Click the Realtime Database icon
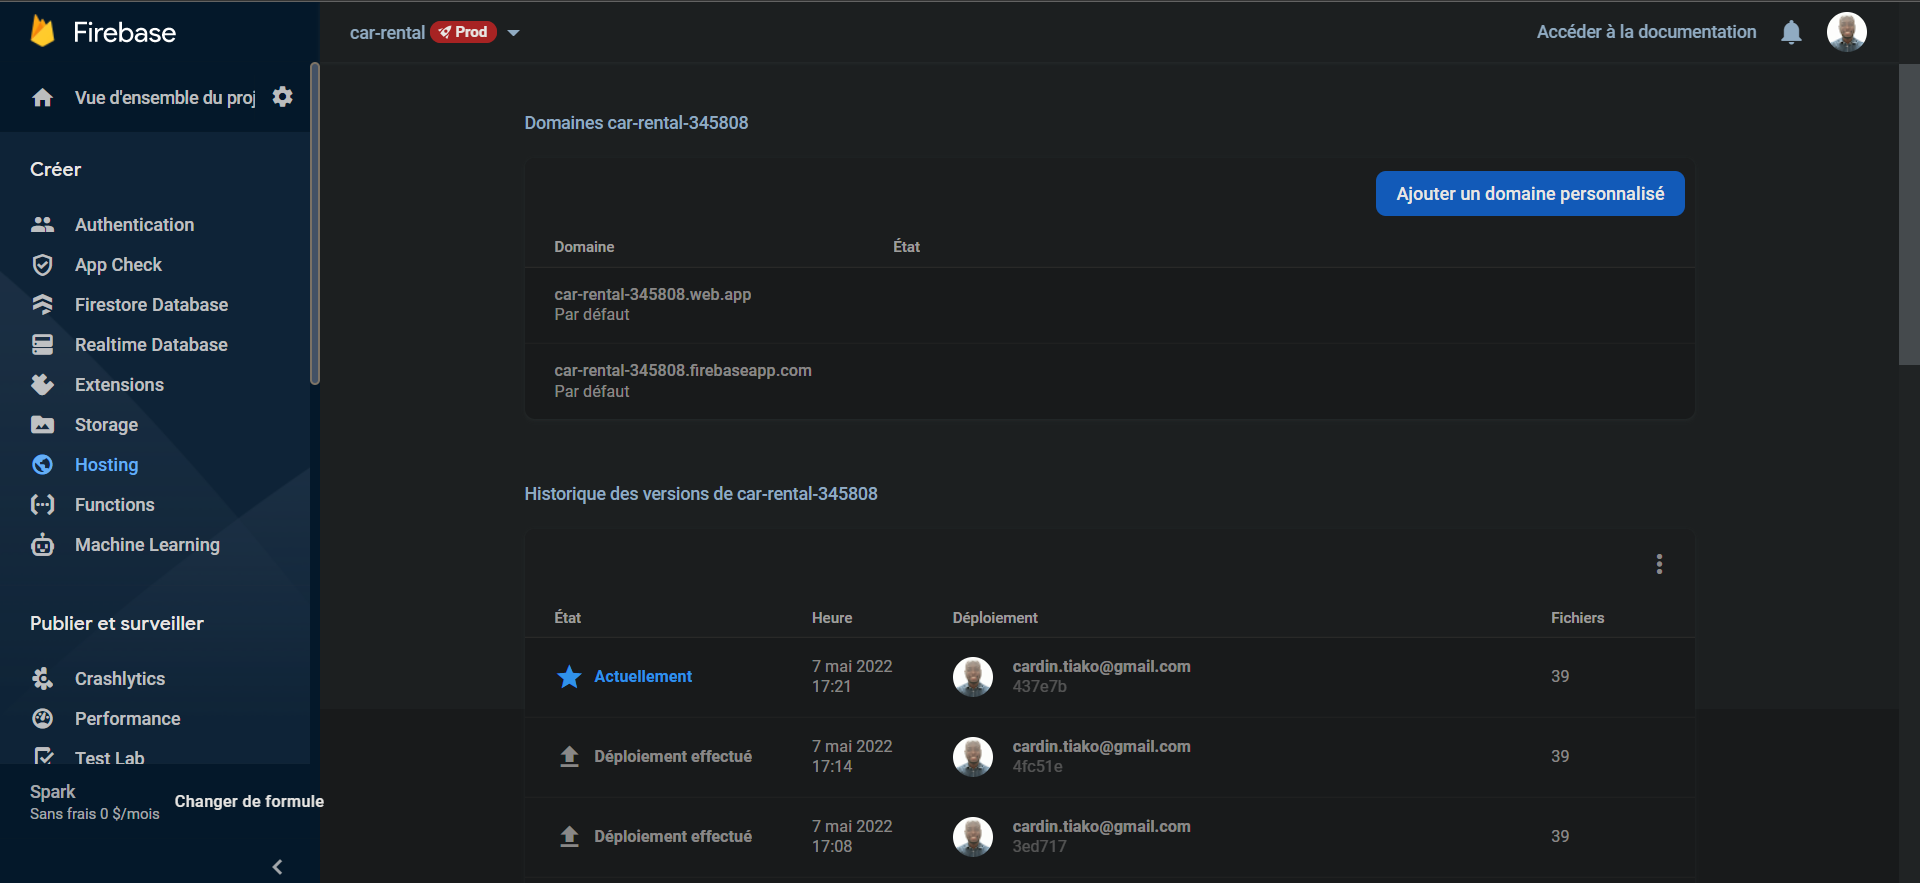 [42, 344]
